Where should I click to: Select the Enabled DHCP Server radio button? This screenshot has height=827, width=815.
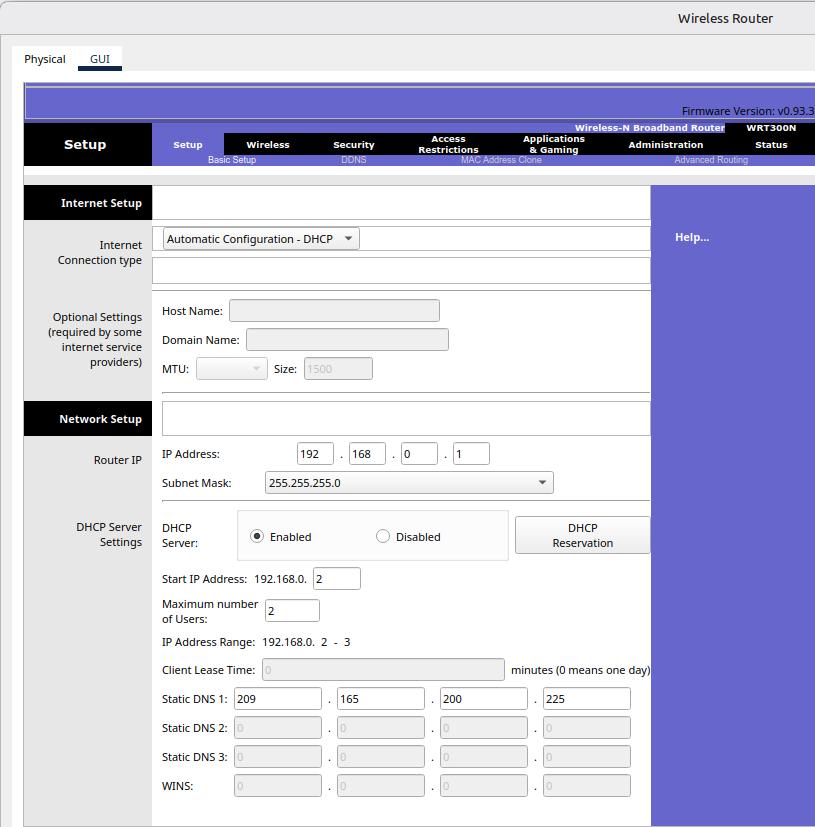point(257,536)
